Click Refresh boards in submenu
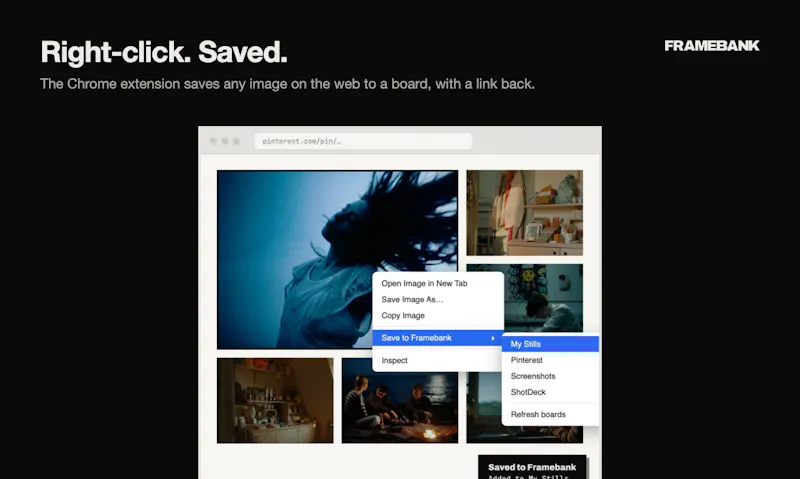The image size is (800, 479). [550, 414]
